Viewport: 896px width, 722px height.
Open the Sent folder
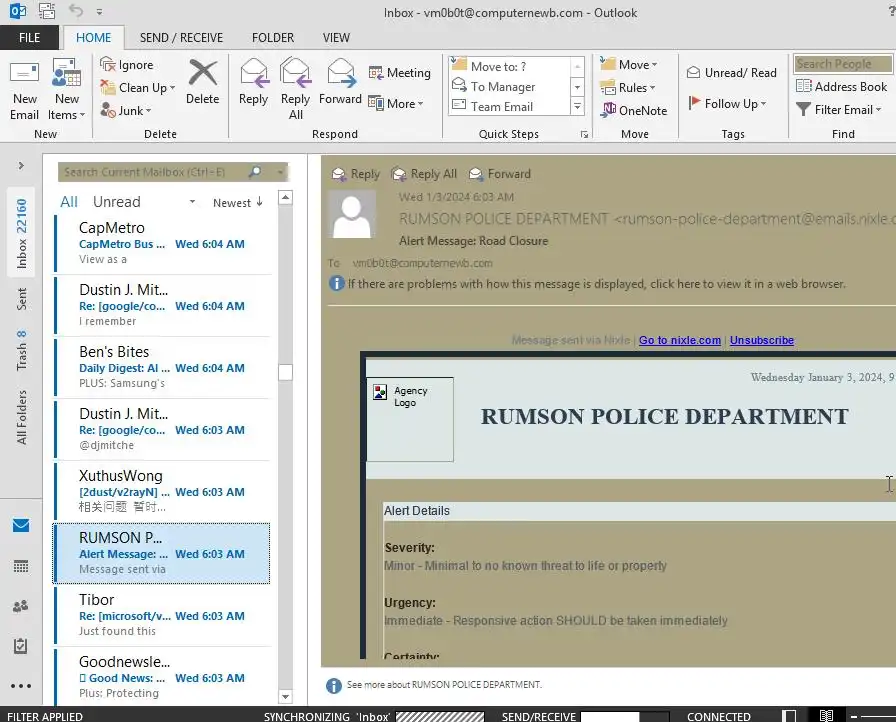(21, 299)
